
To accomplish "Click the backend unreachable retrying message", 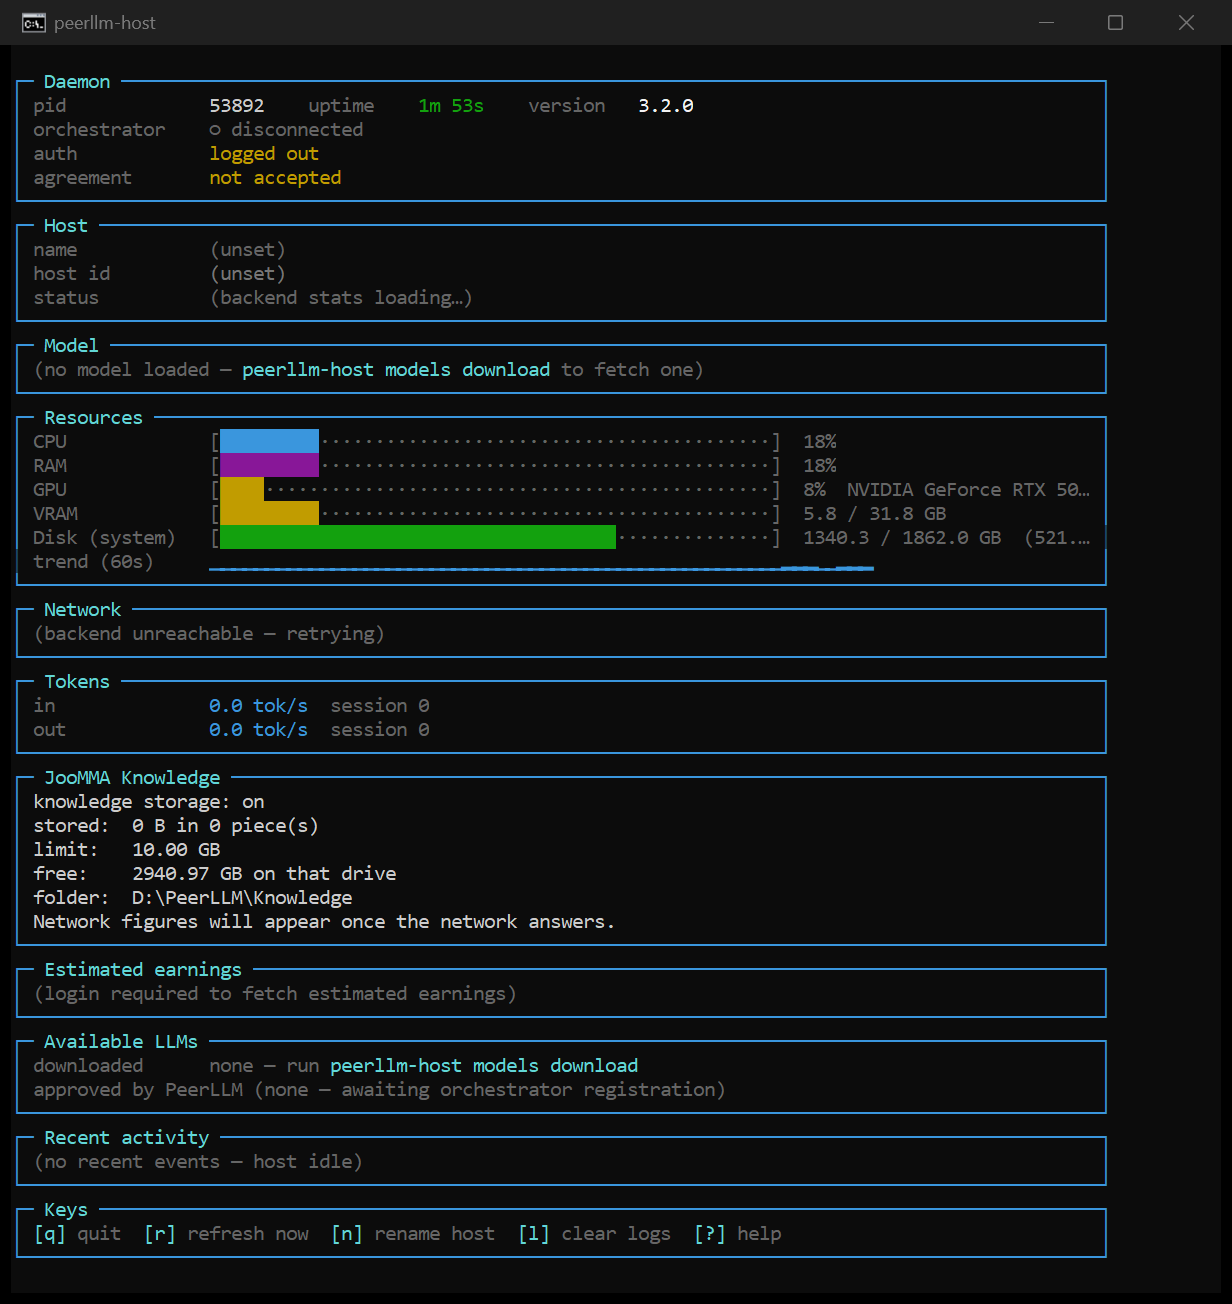I will [x=209, y=634].
